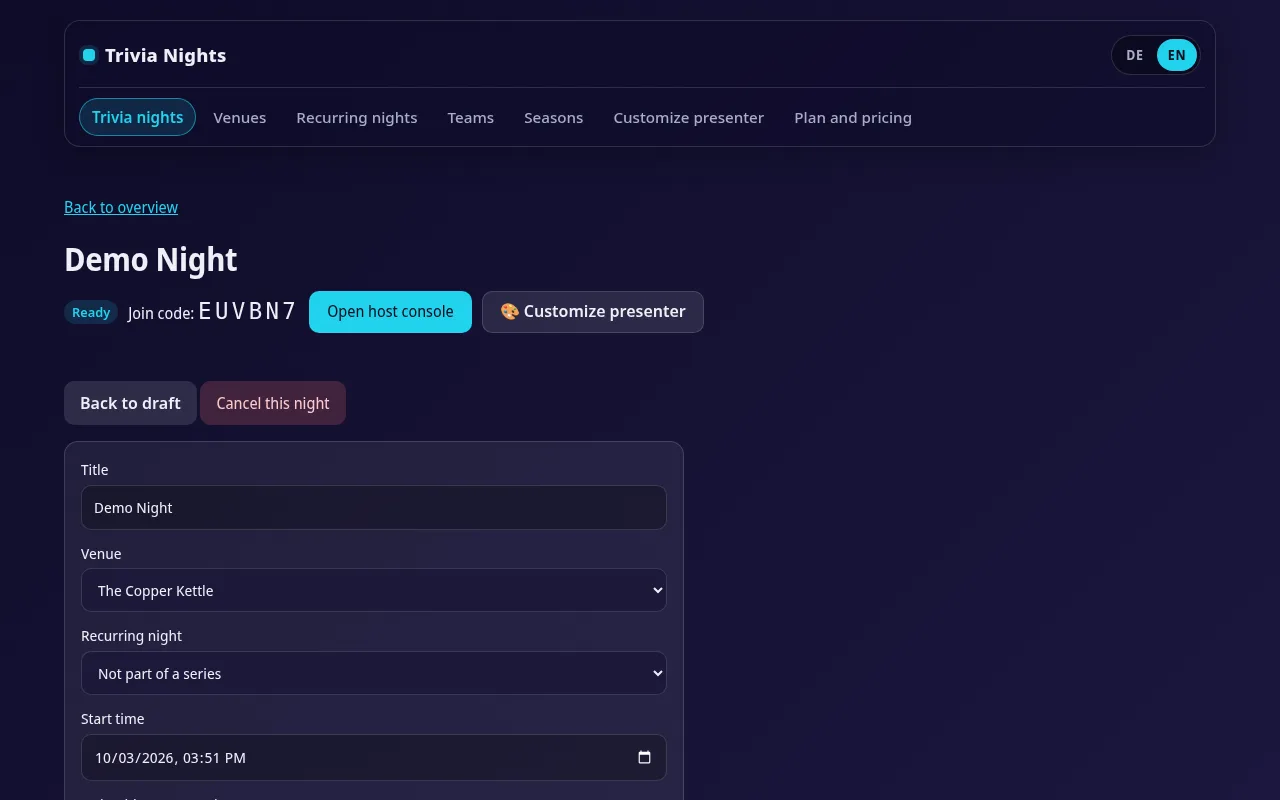Open the Seasons tab
This screenshot has height=800, width=1280.
click(x=553, y=118)
